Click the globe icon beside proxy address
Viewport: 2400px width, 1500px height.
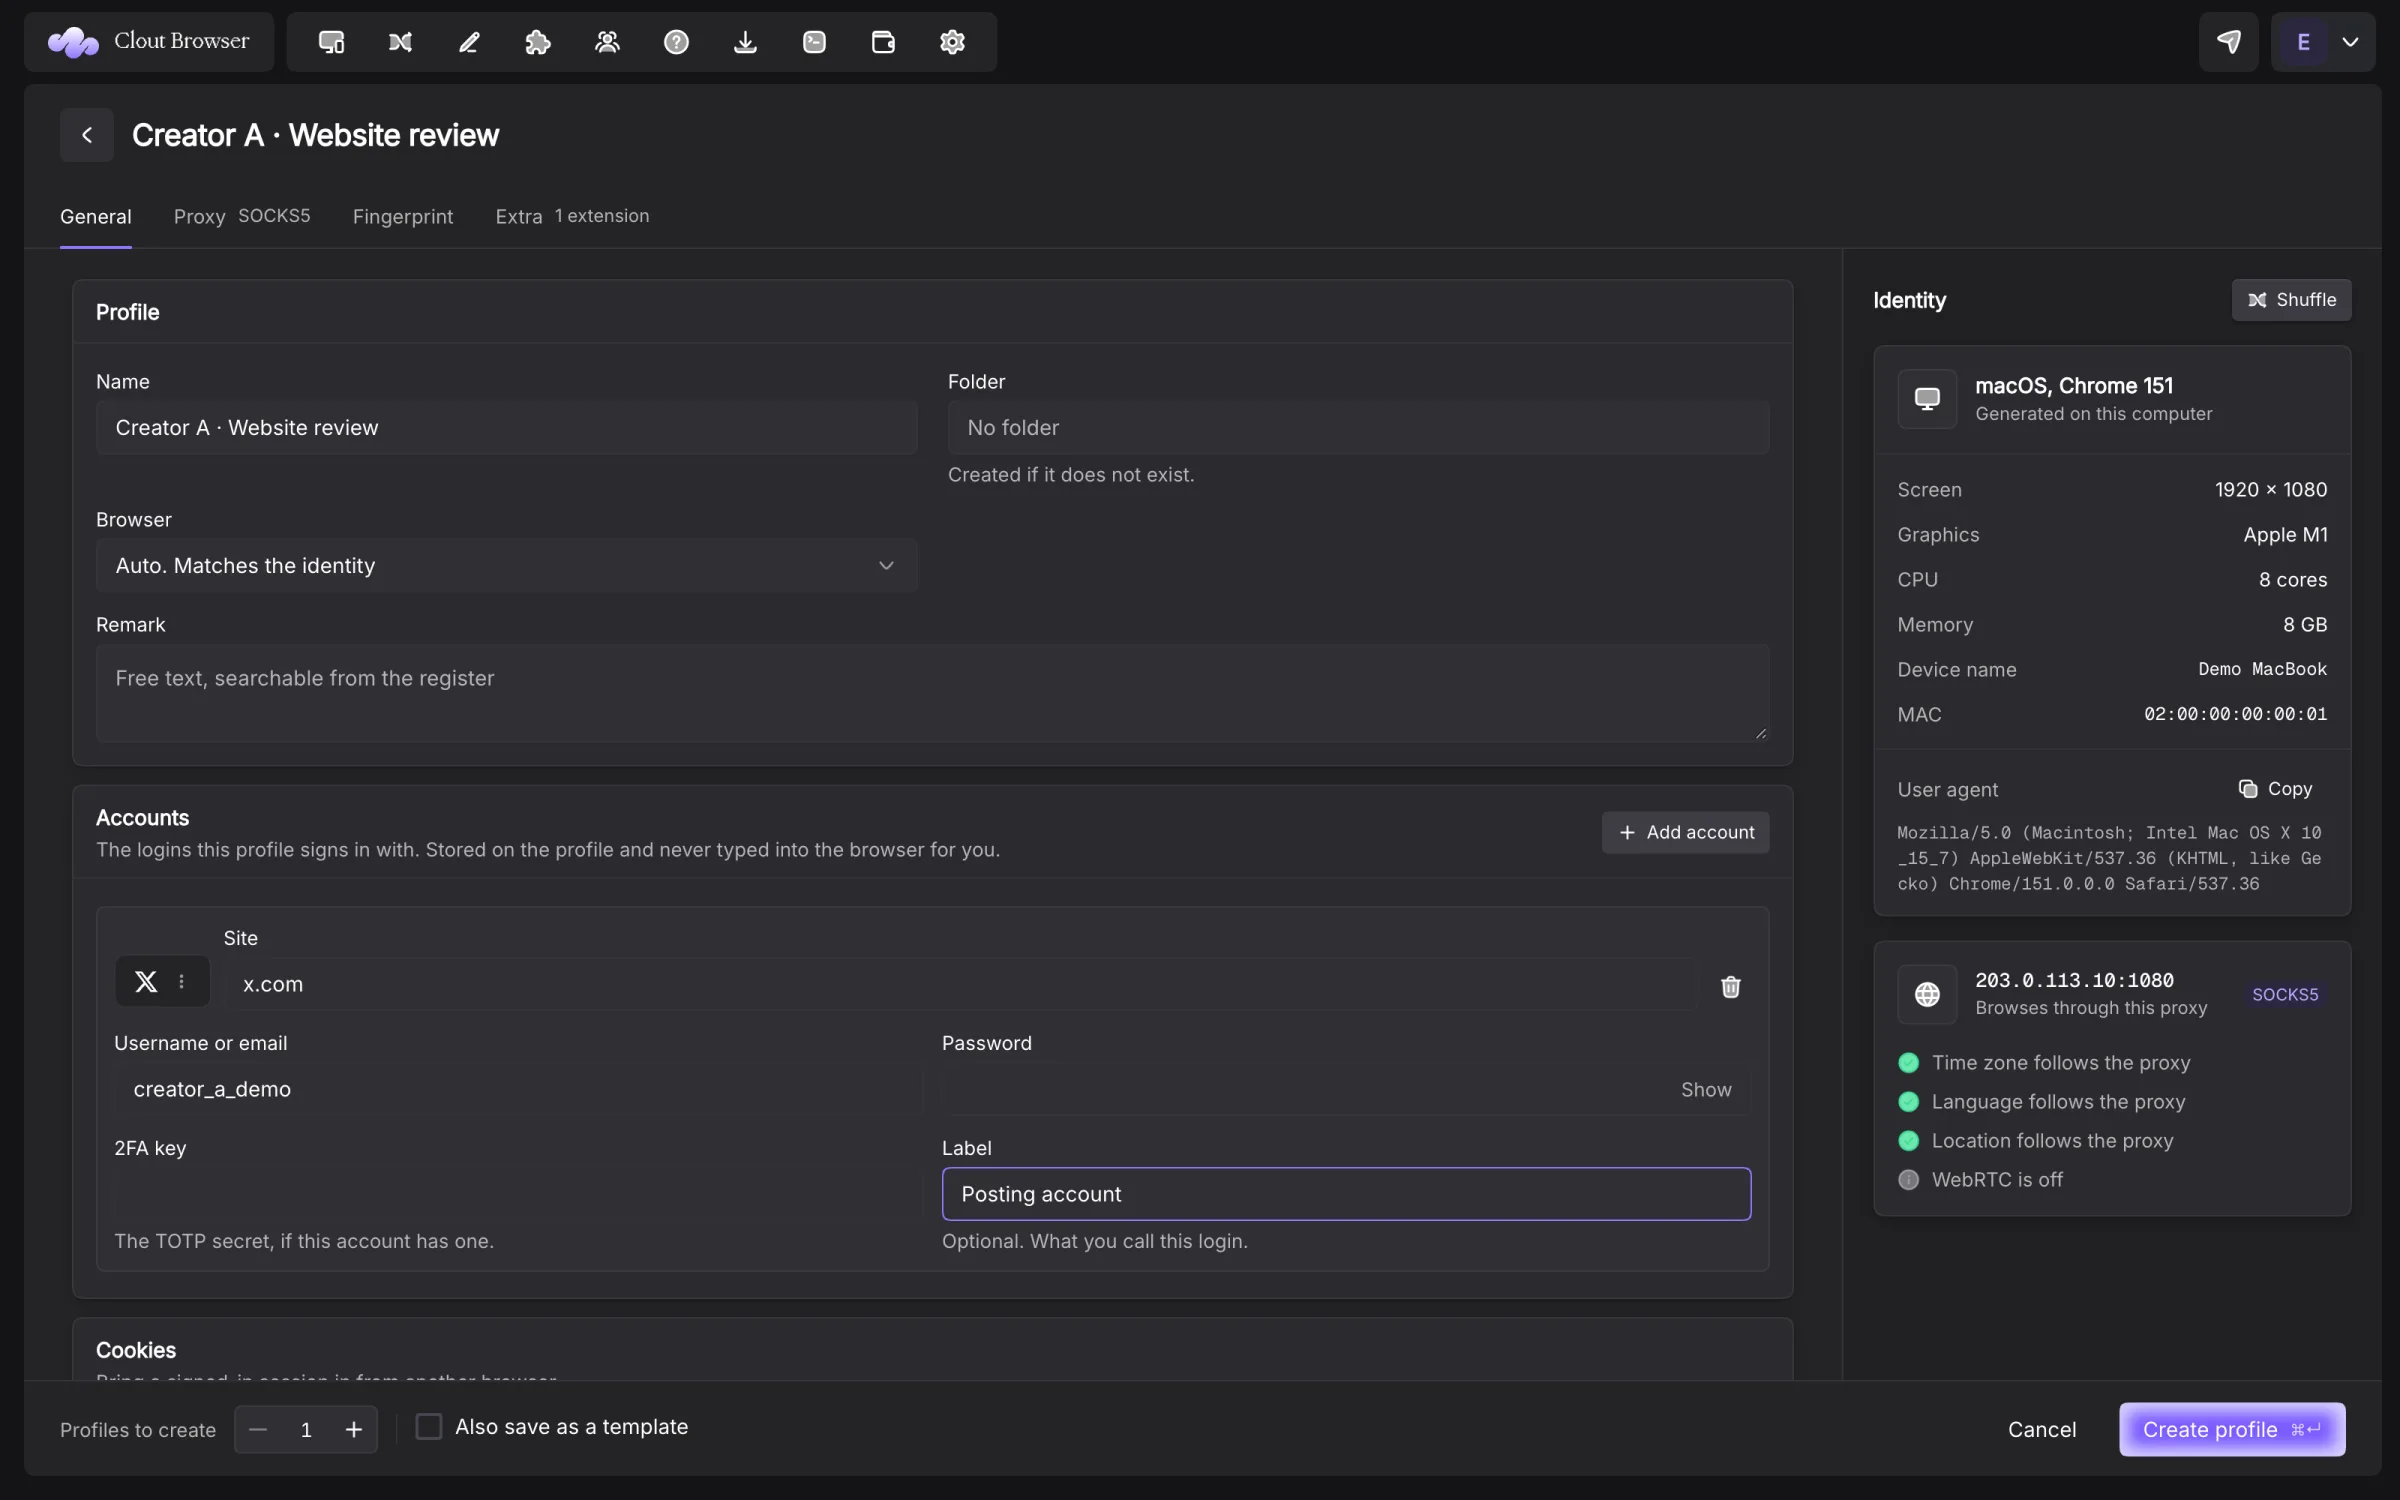pyautogui.click(x=1927, y=994)
